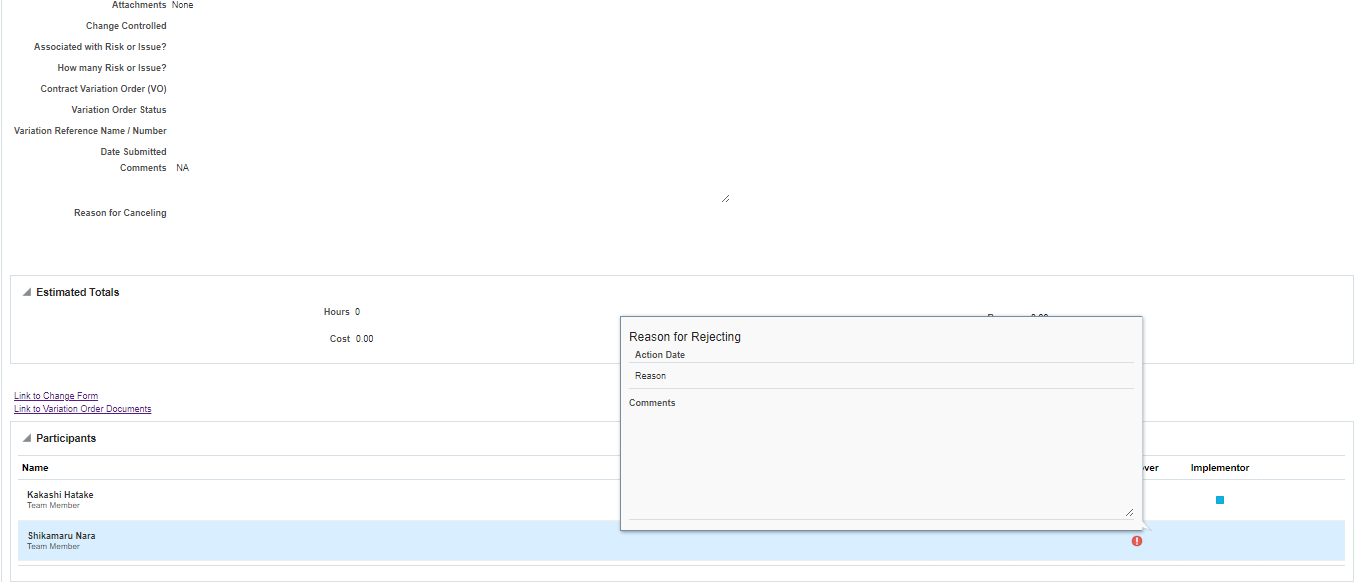
Task: Click the Hours 0 value under Estimated Totals
Action: [356, 311]
